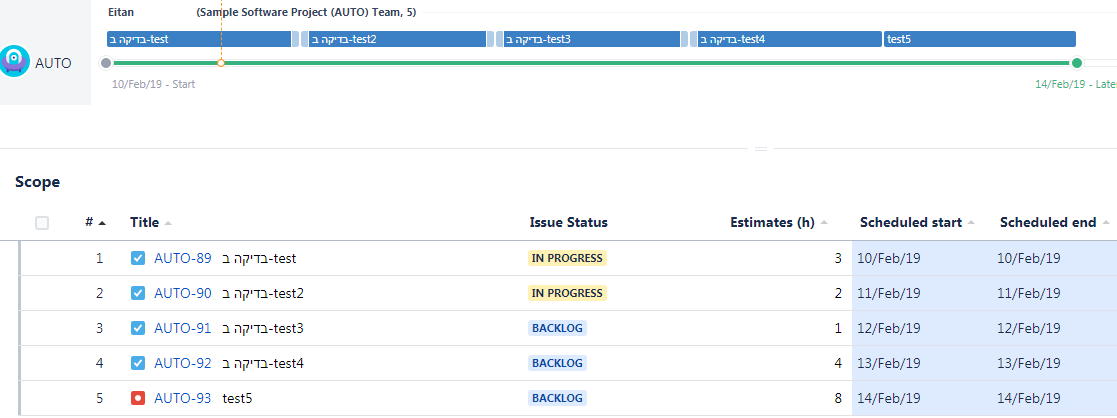The height and width of the screenshot is (418, 1117).
Task: Click the AUTO-89 story type icon
Action: pos(138,258)
